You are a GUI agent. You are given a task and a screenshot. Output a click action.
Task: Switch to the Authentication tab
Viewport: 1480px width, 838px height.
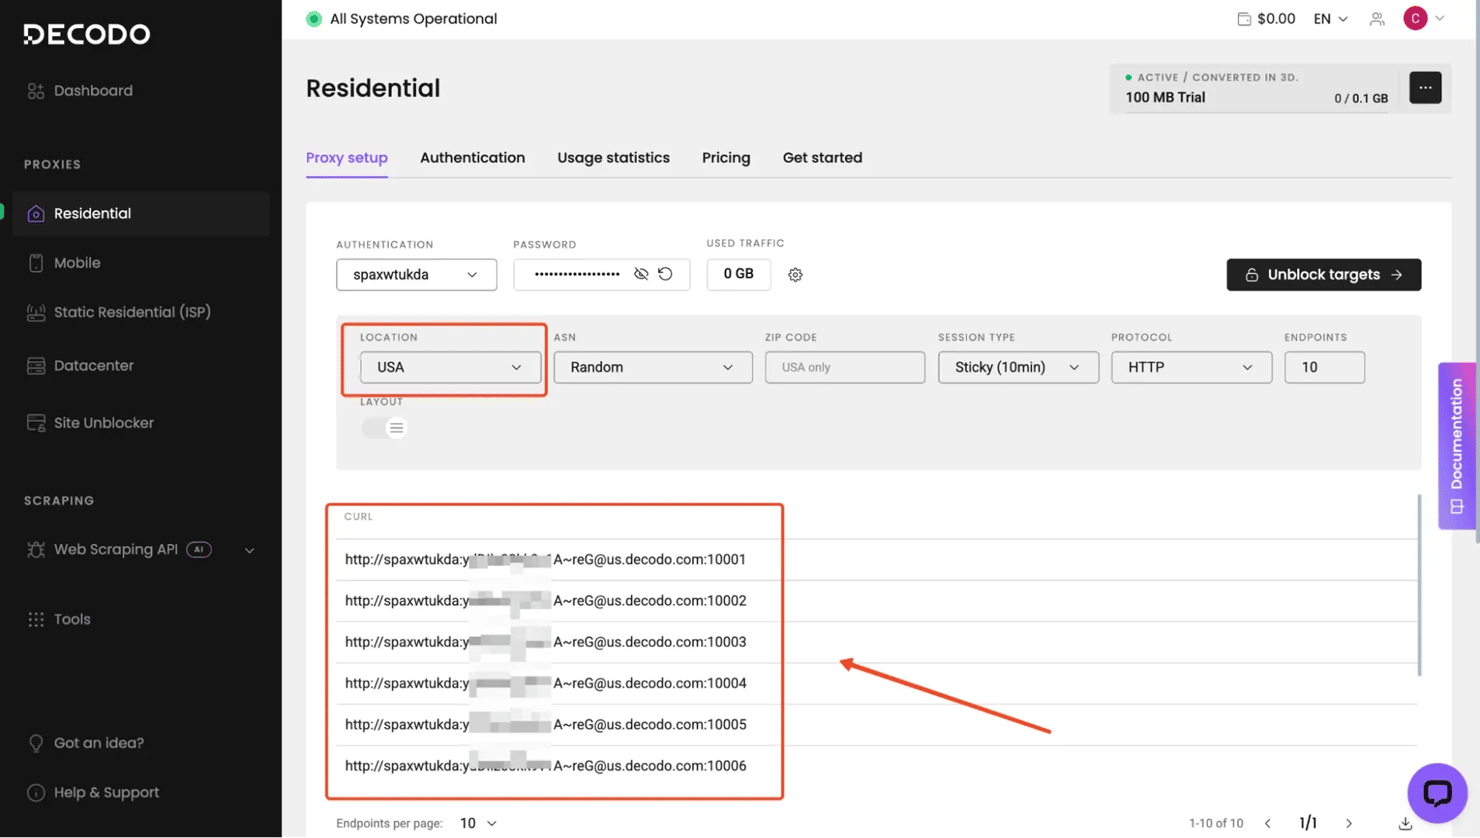point(472,158)
